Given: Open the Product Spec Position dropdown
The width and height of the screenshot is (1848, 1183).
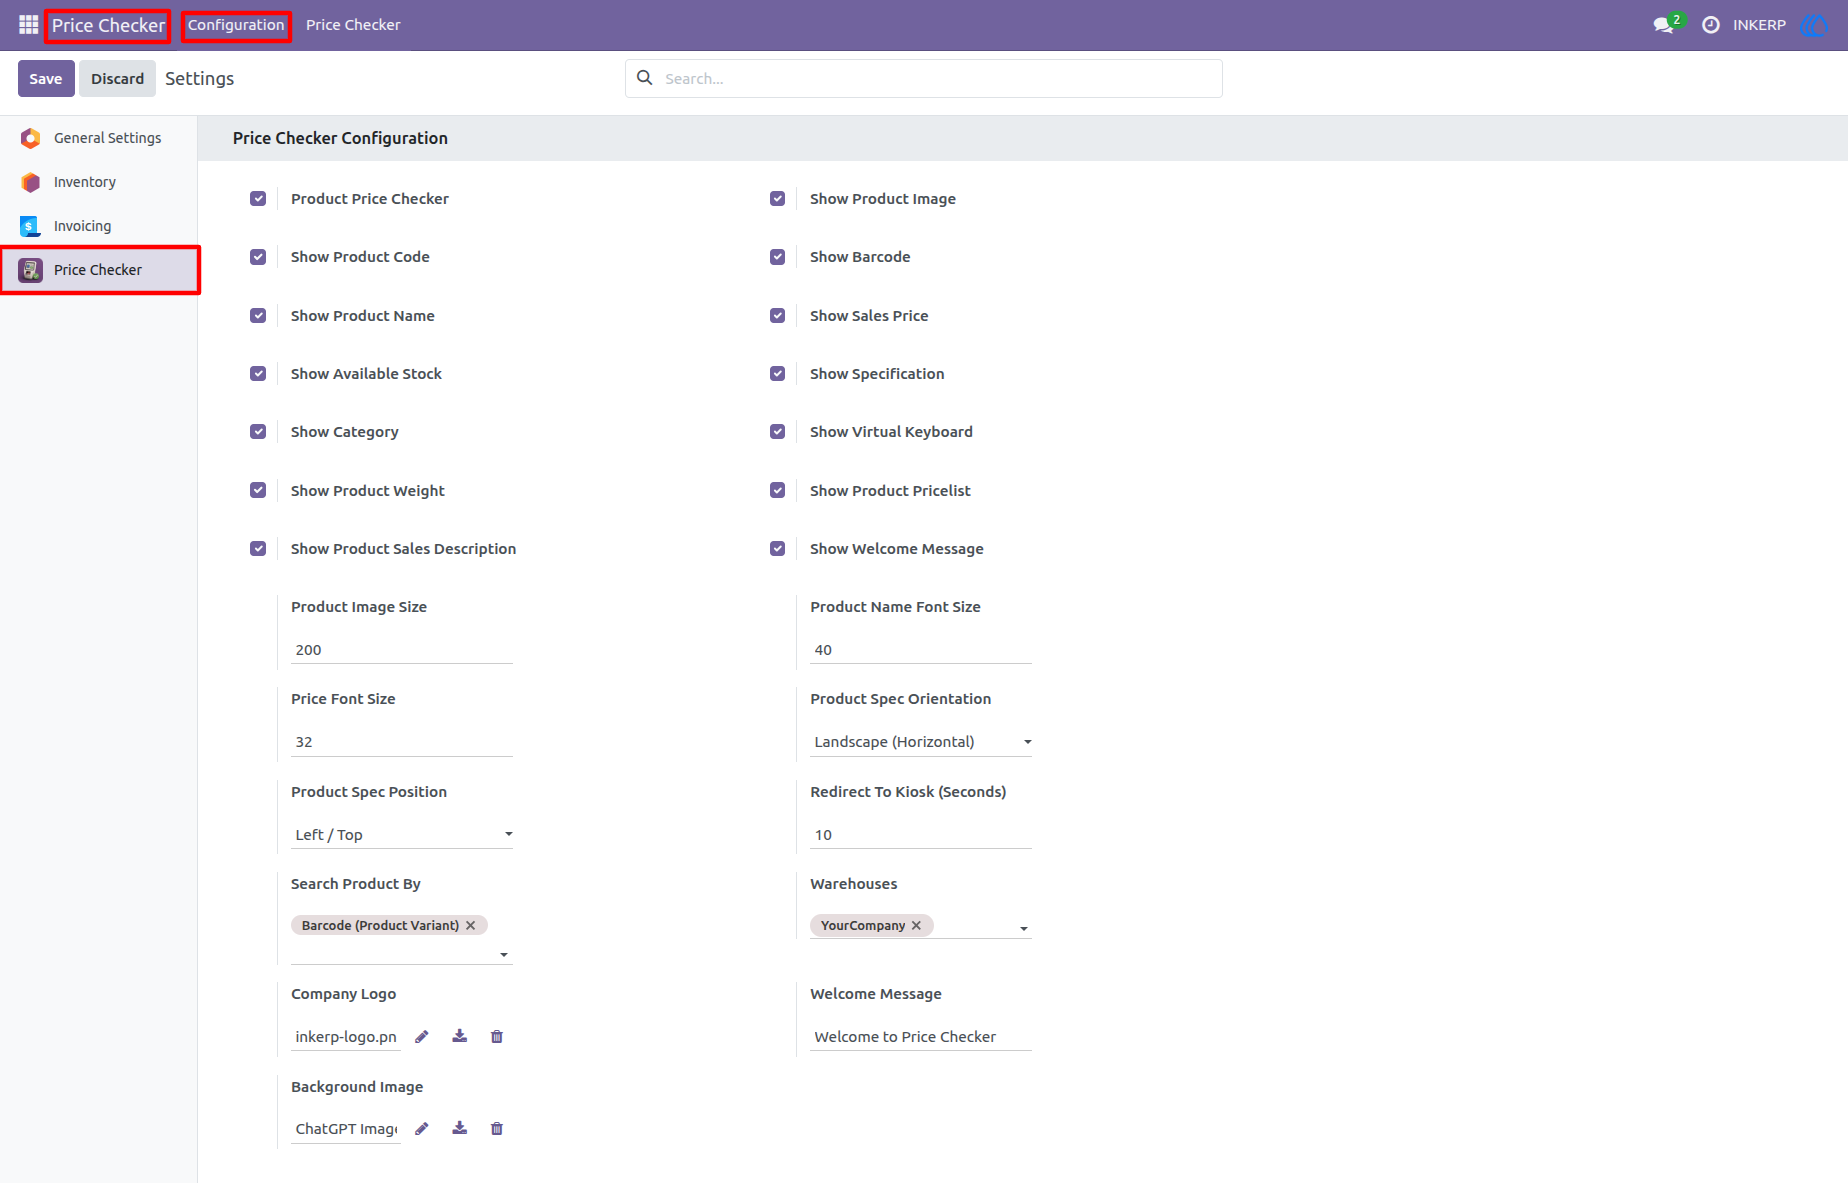Looking at the screenshot, I should [x=401, y=835].
